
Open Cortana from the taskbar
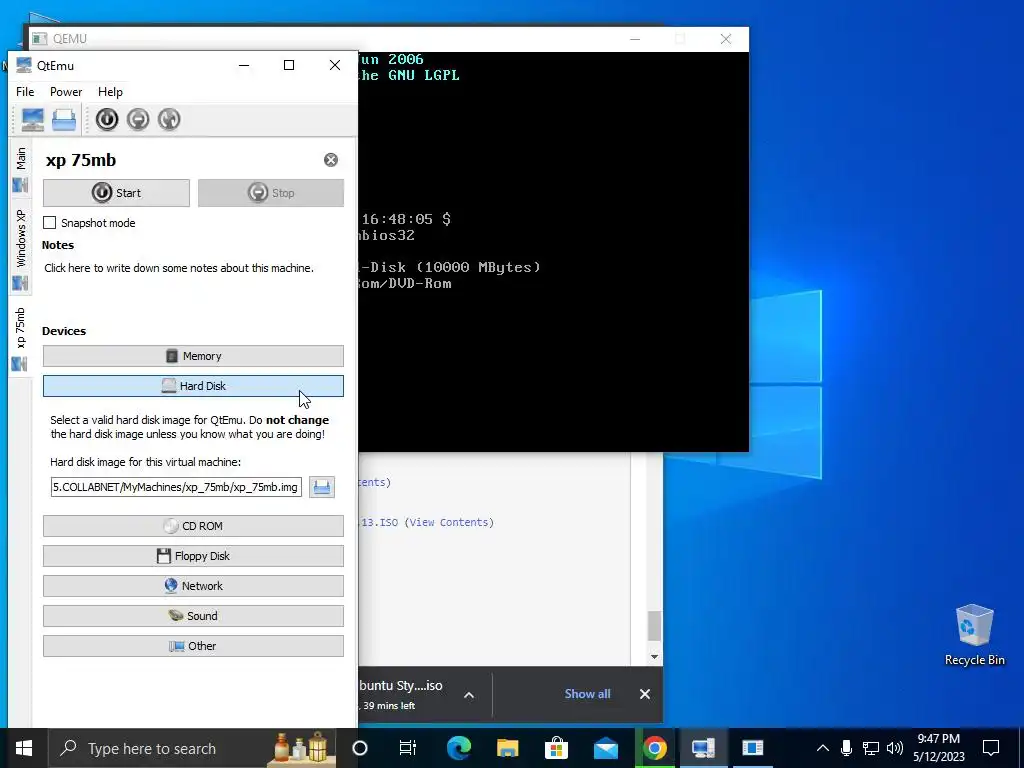click(360, 748)
